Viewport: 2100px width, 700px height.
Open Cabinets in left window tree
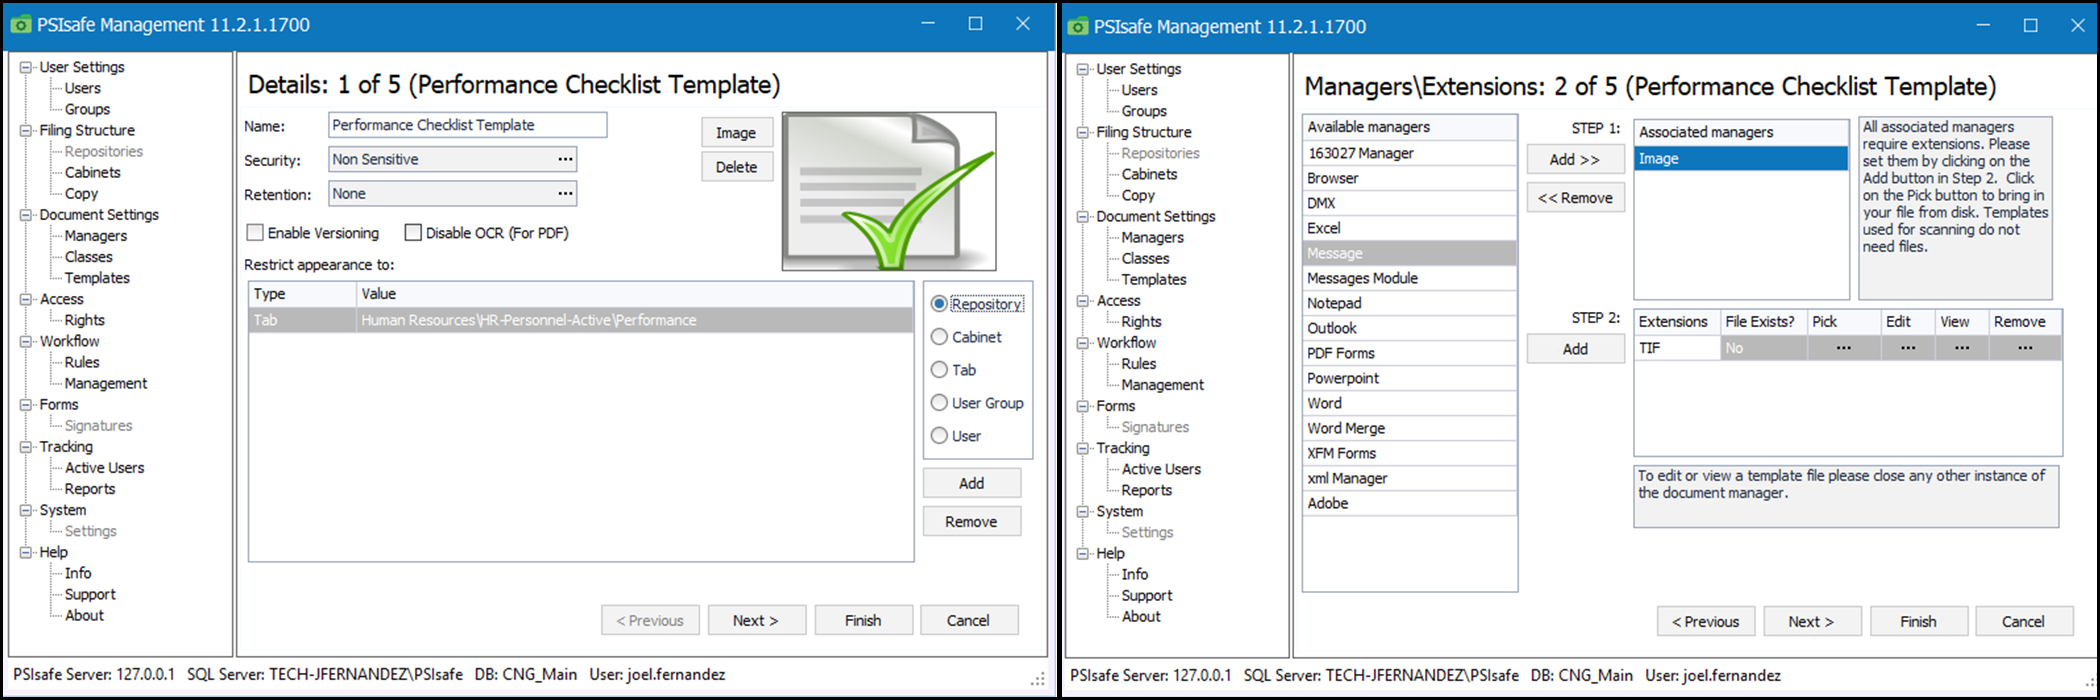[92, 172]
